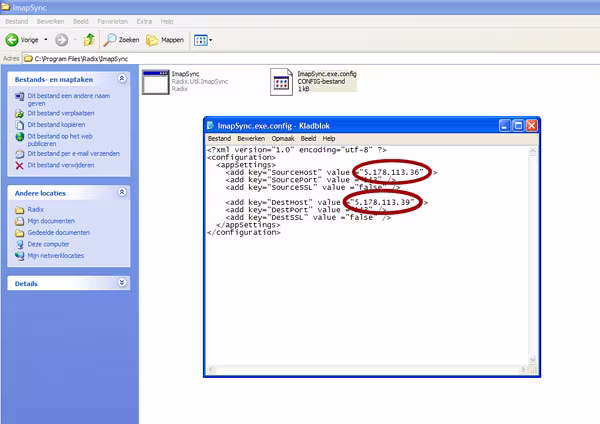Click 'Dit bestand per e-mail verzenden'
The height and width of the screenshot is (424, 600).
click(x=73, y=153)
